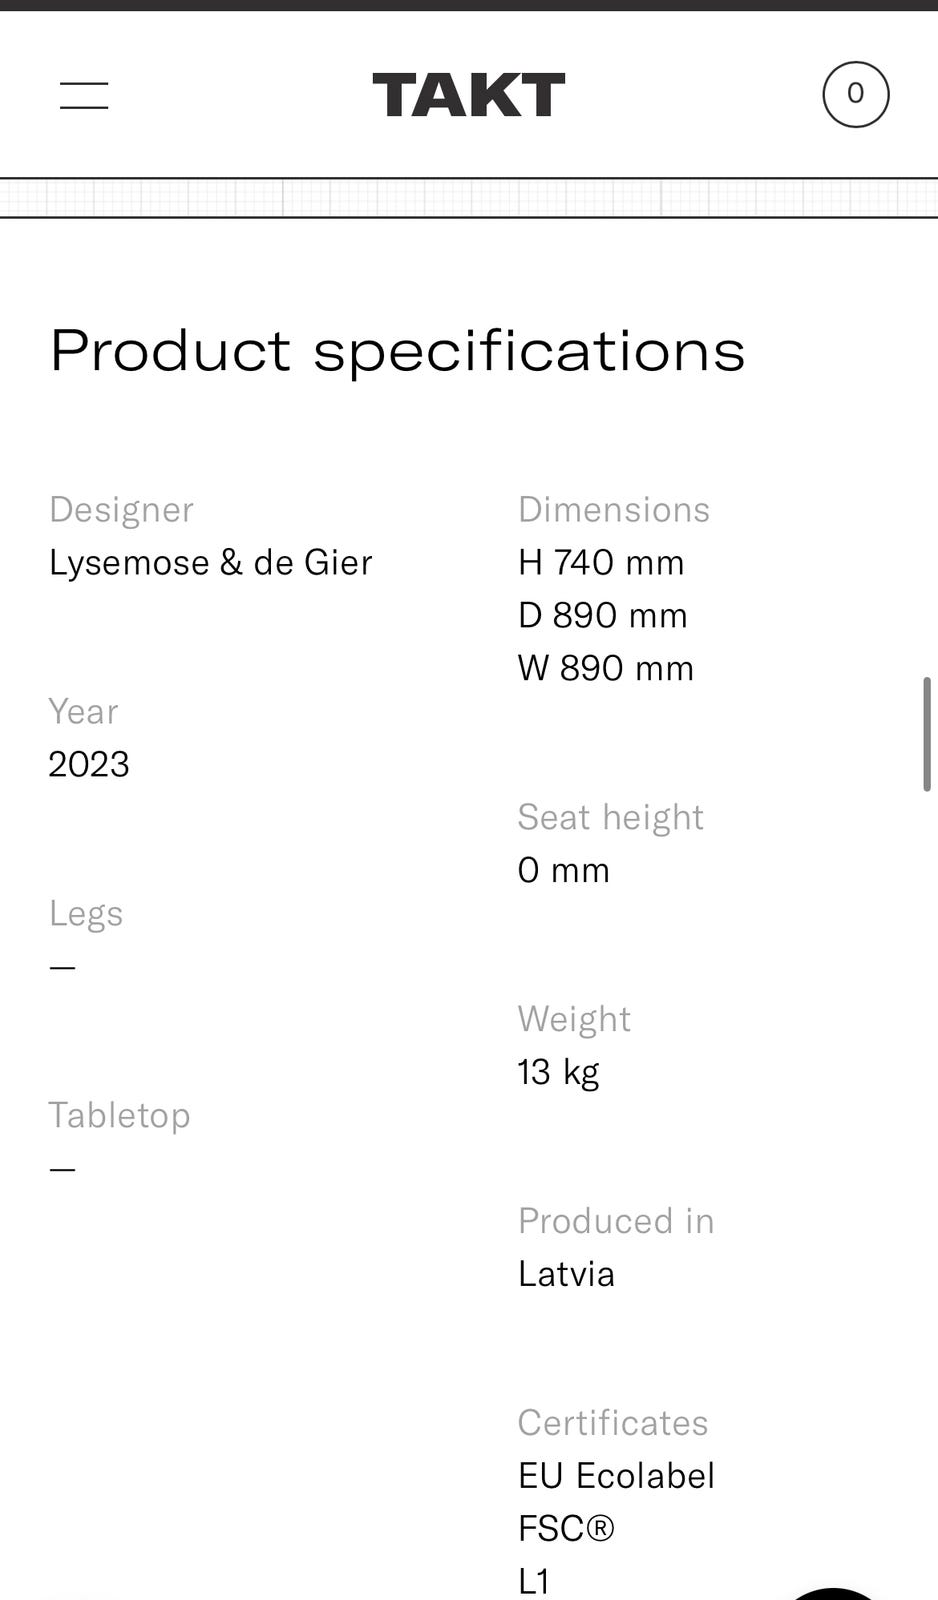Click the TAKT logo
938x1600 pixels.
[468, 95]
